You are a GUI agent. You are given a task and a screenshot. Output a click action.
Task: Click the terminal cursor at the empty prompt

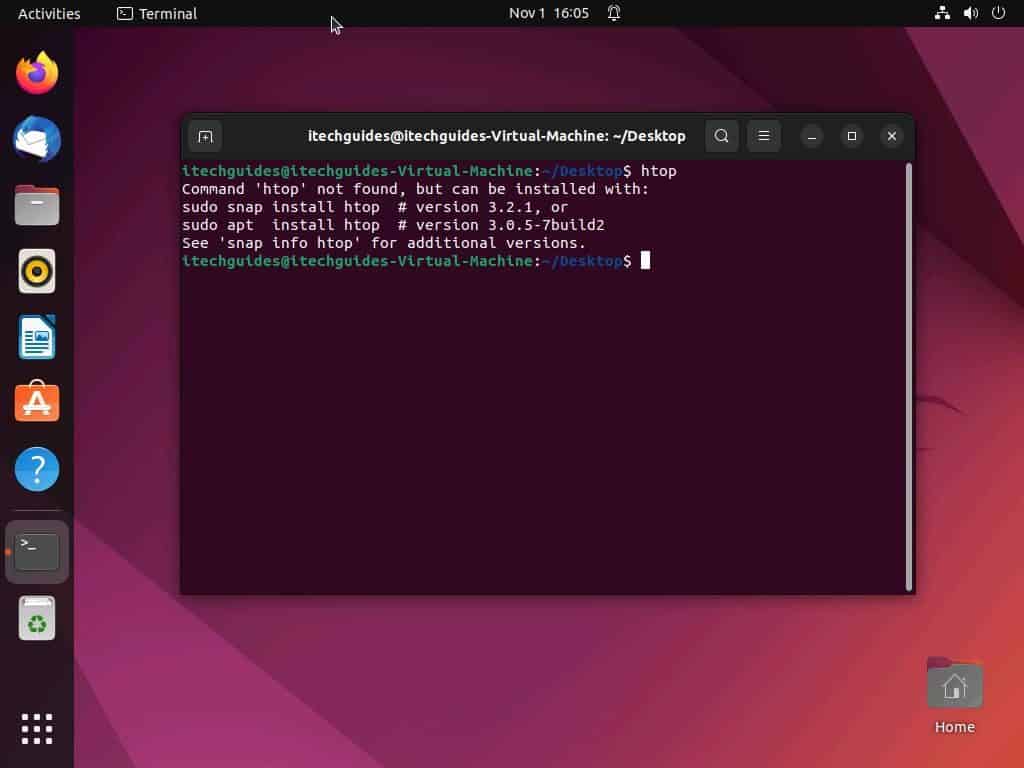point(645,261)
